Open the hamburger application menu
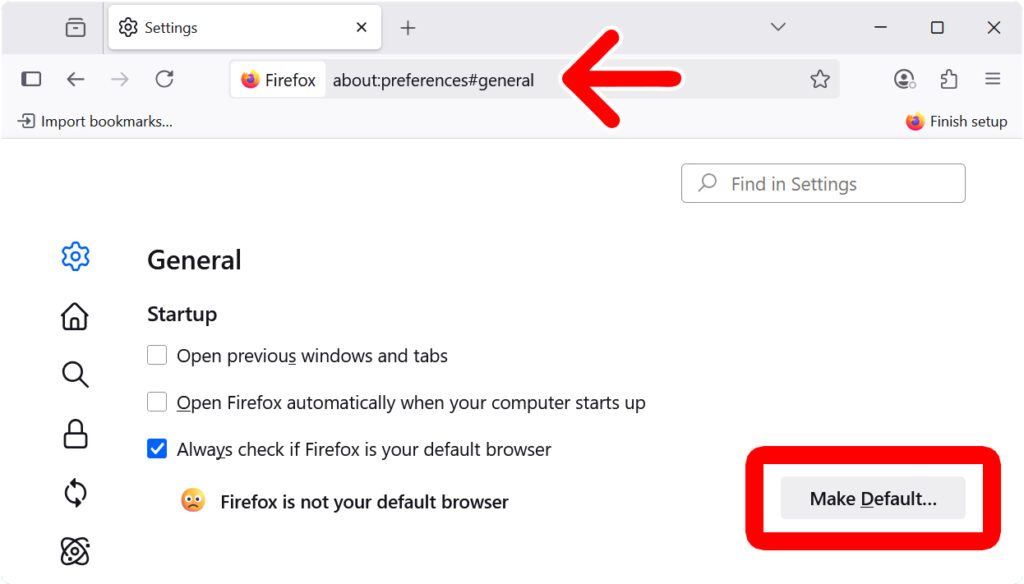 tap(992, 79)
